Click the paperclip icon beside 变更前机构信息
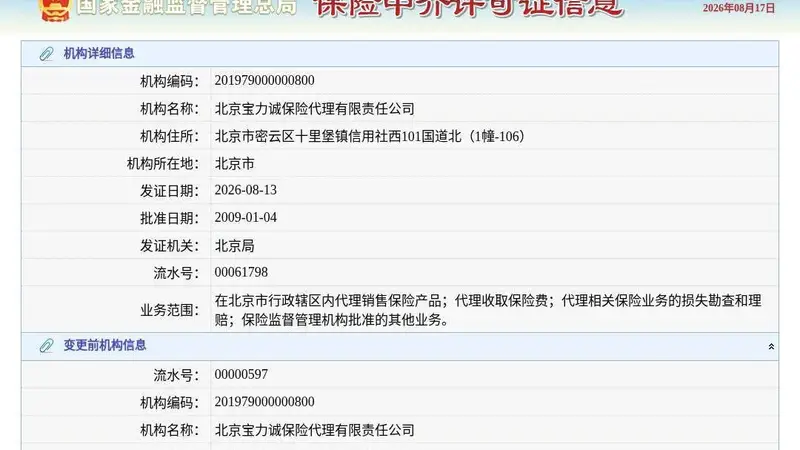Image resolution: width=800 pixels, height=450 pixels. pyautogui.click(x=46, y=346)
